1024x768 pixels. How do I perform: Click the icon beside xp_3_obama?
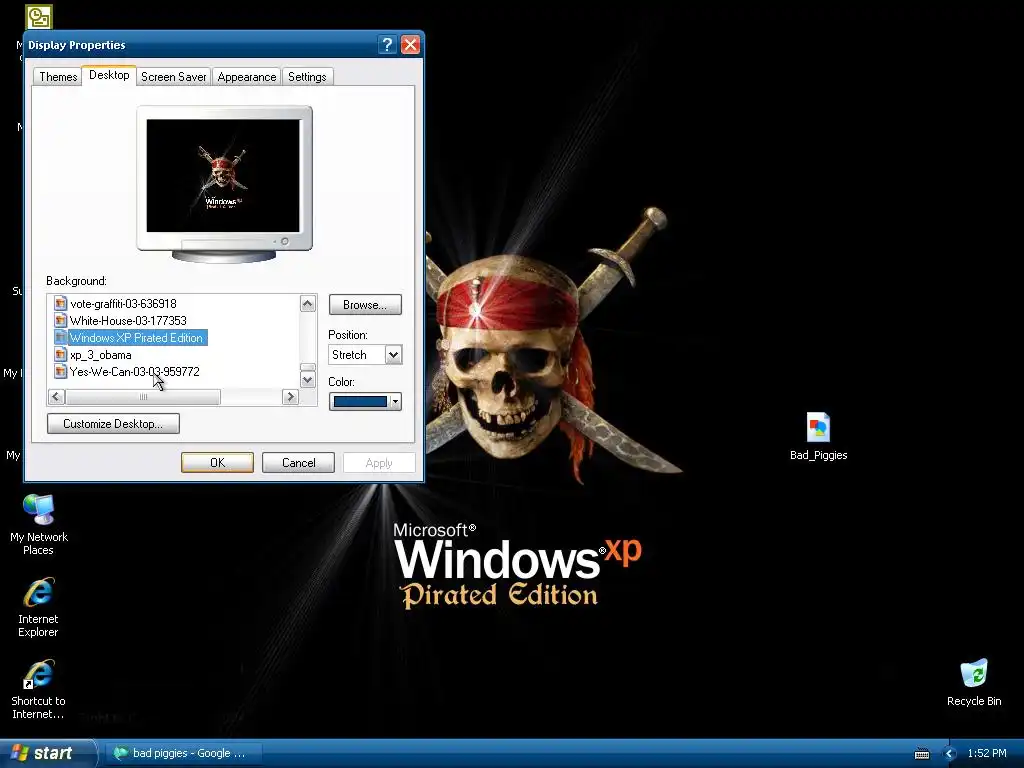pyautogui.click(x=61, y=355)
